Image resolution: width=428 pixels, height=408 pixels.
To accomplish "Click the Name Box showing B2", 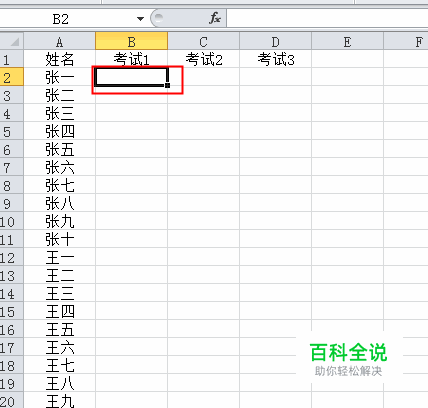I will pos(61,19).
